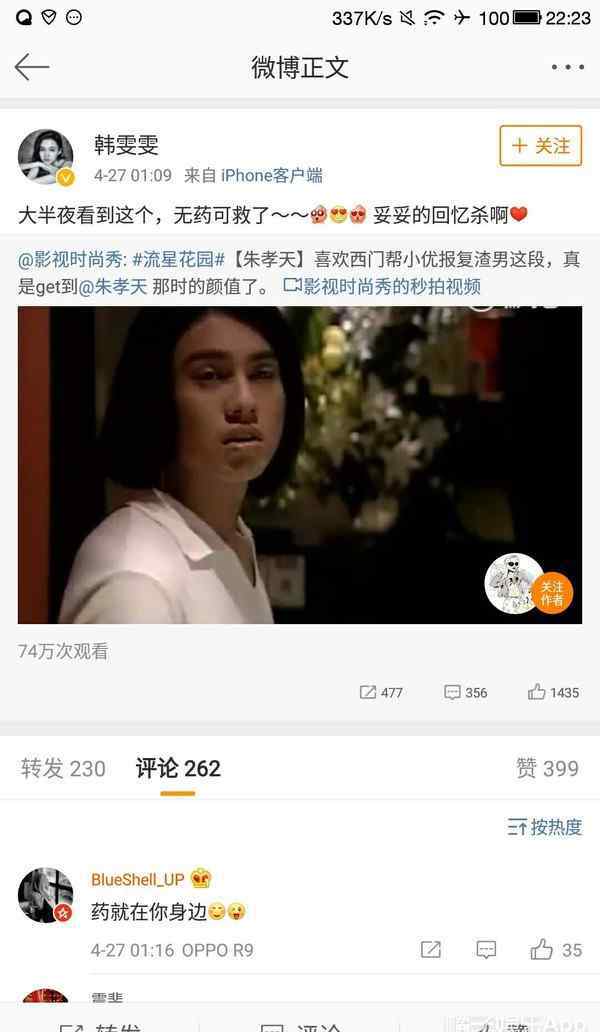This screenshot has width=600, height=1032.
Task: Like the BlueShell_UP comment
Action: pos(556,950)
